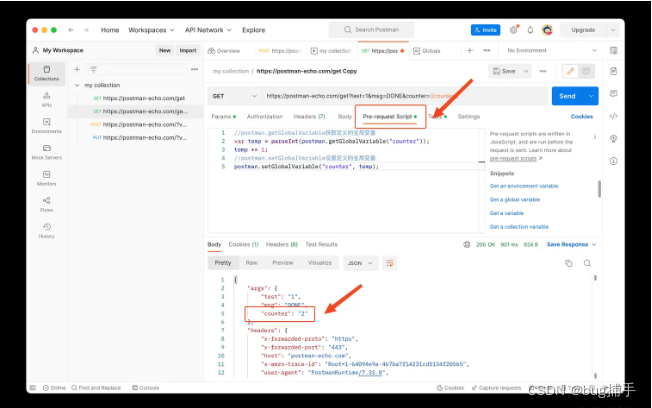Switch to the Settings tab
The height and width of the screenshot is (408, 652).
pyautogui.click(x=469, y=116)
